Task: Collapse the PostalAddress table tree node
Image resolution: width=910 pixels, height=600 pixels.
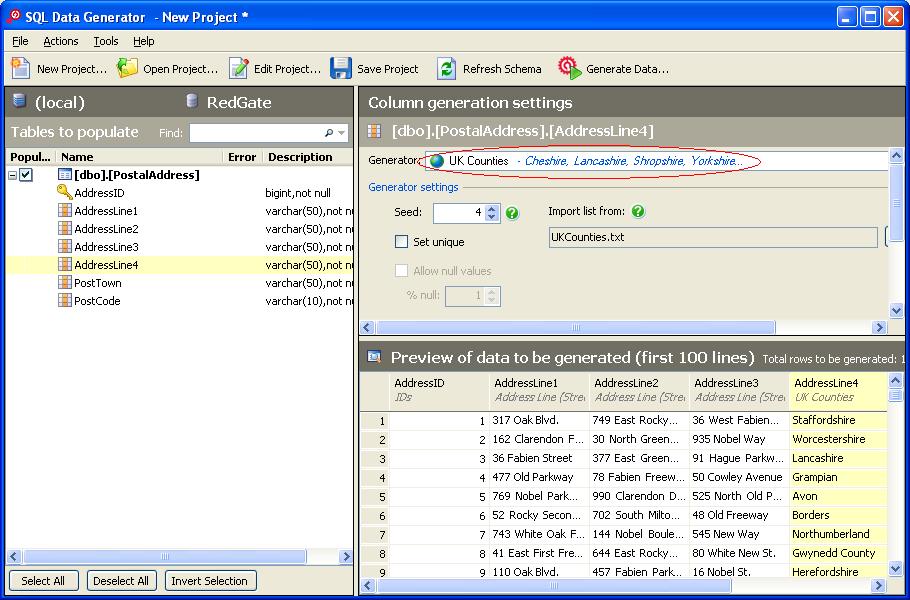Action: tap(12, 175)
